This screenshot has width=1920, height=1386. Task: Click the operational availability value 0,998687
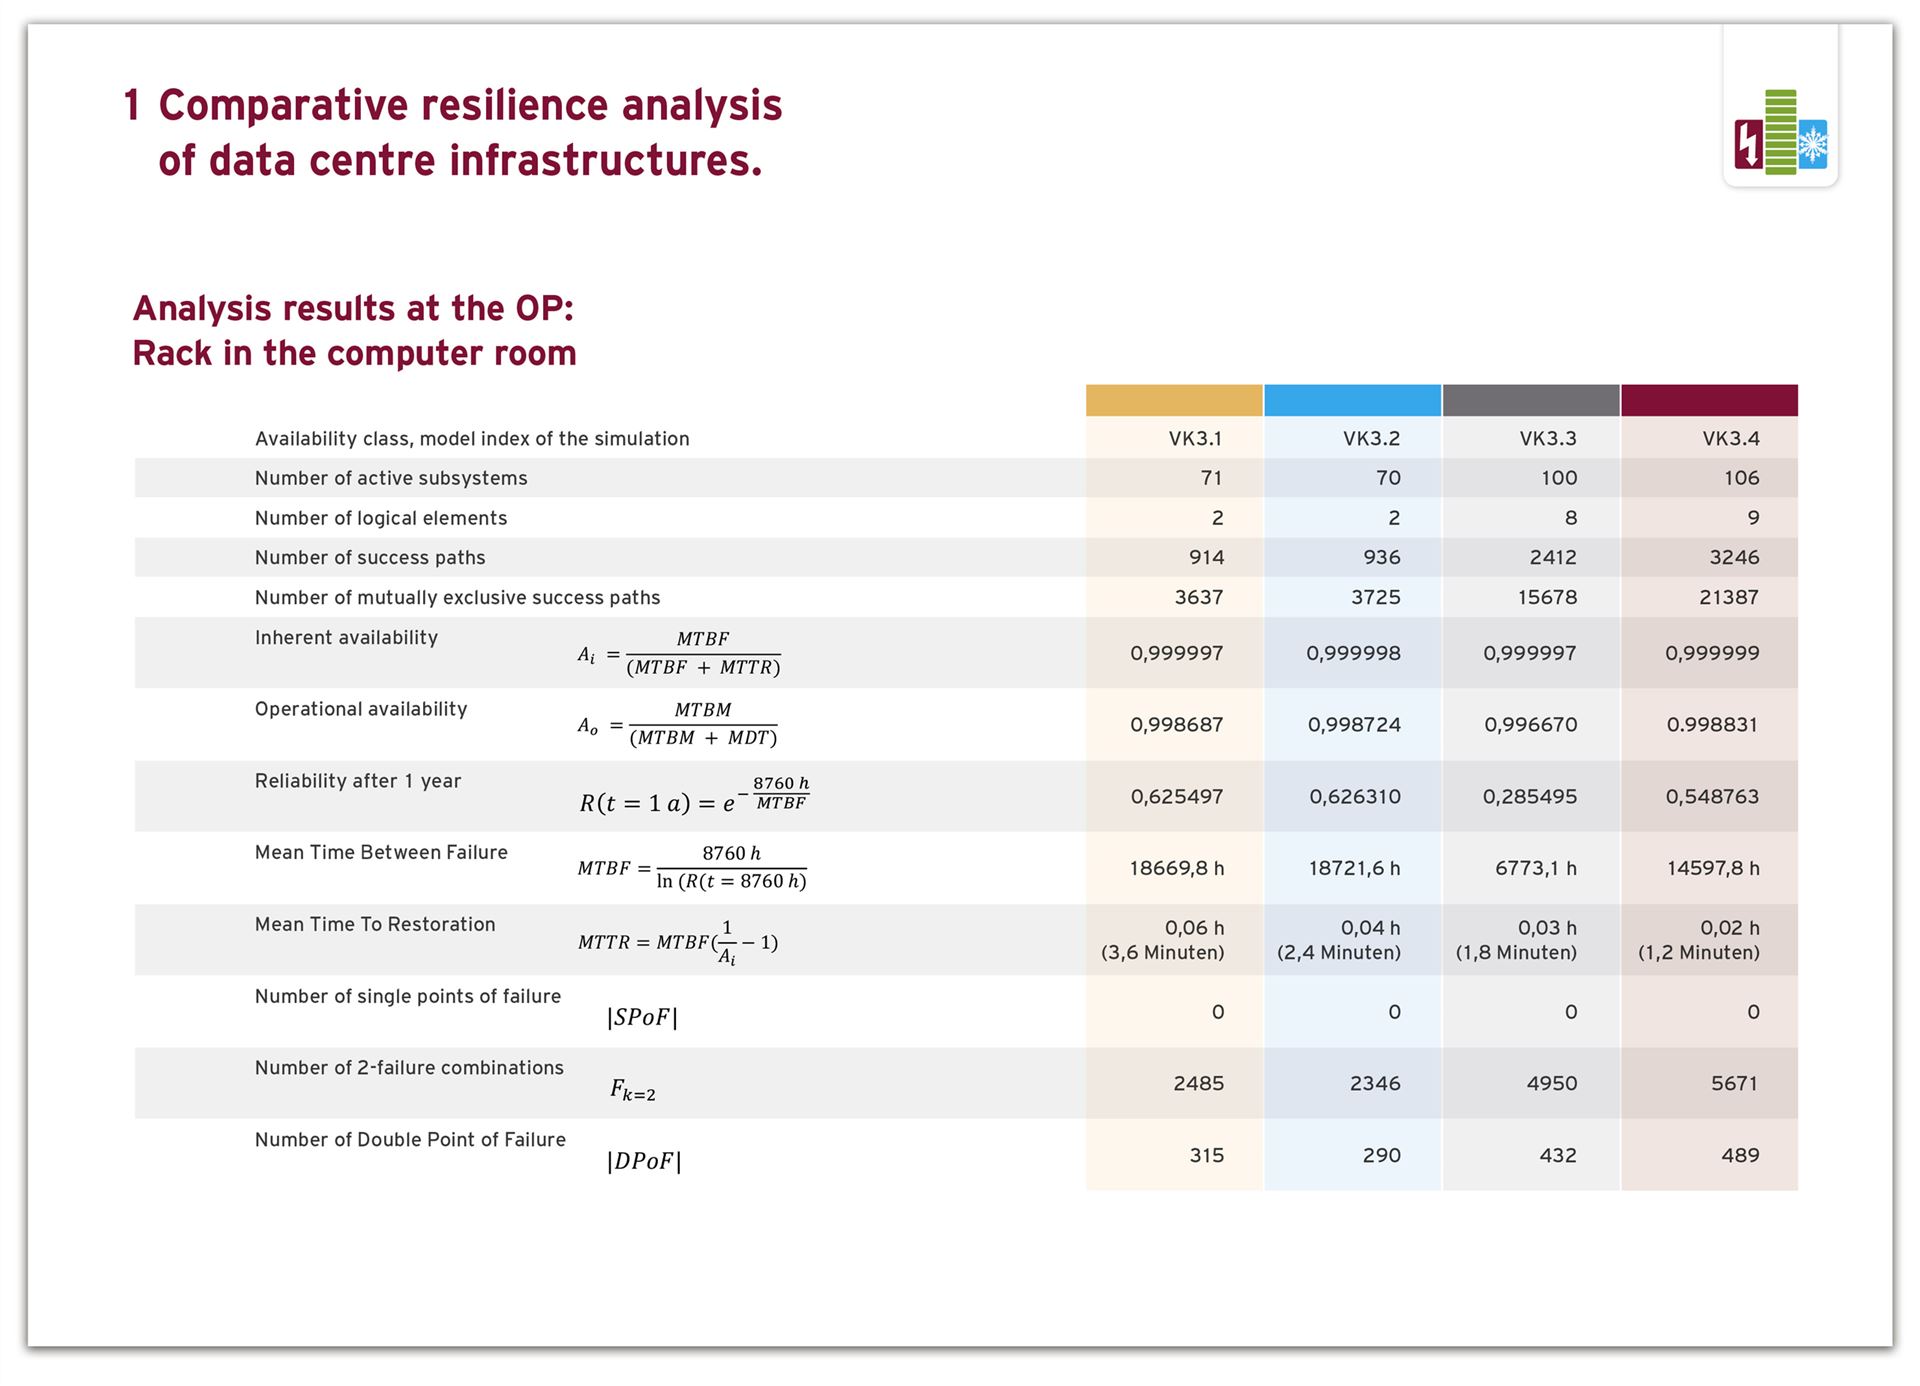(1177, 724)
